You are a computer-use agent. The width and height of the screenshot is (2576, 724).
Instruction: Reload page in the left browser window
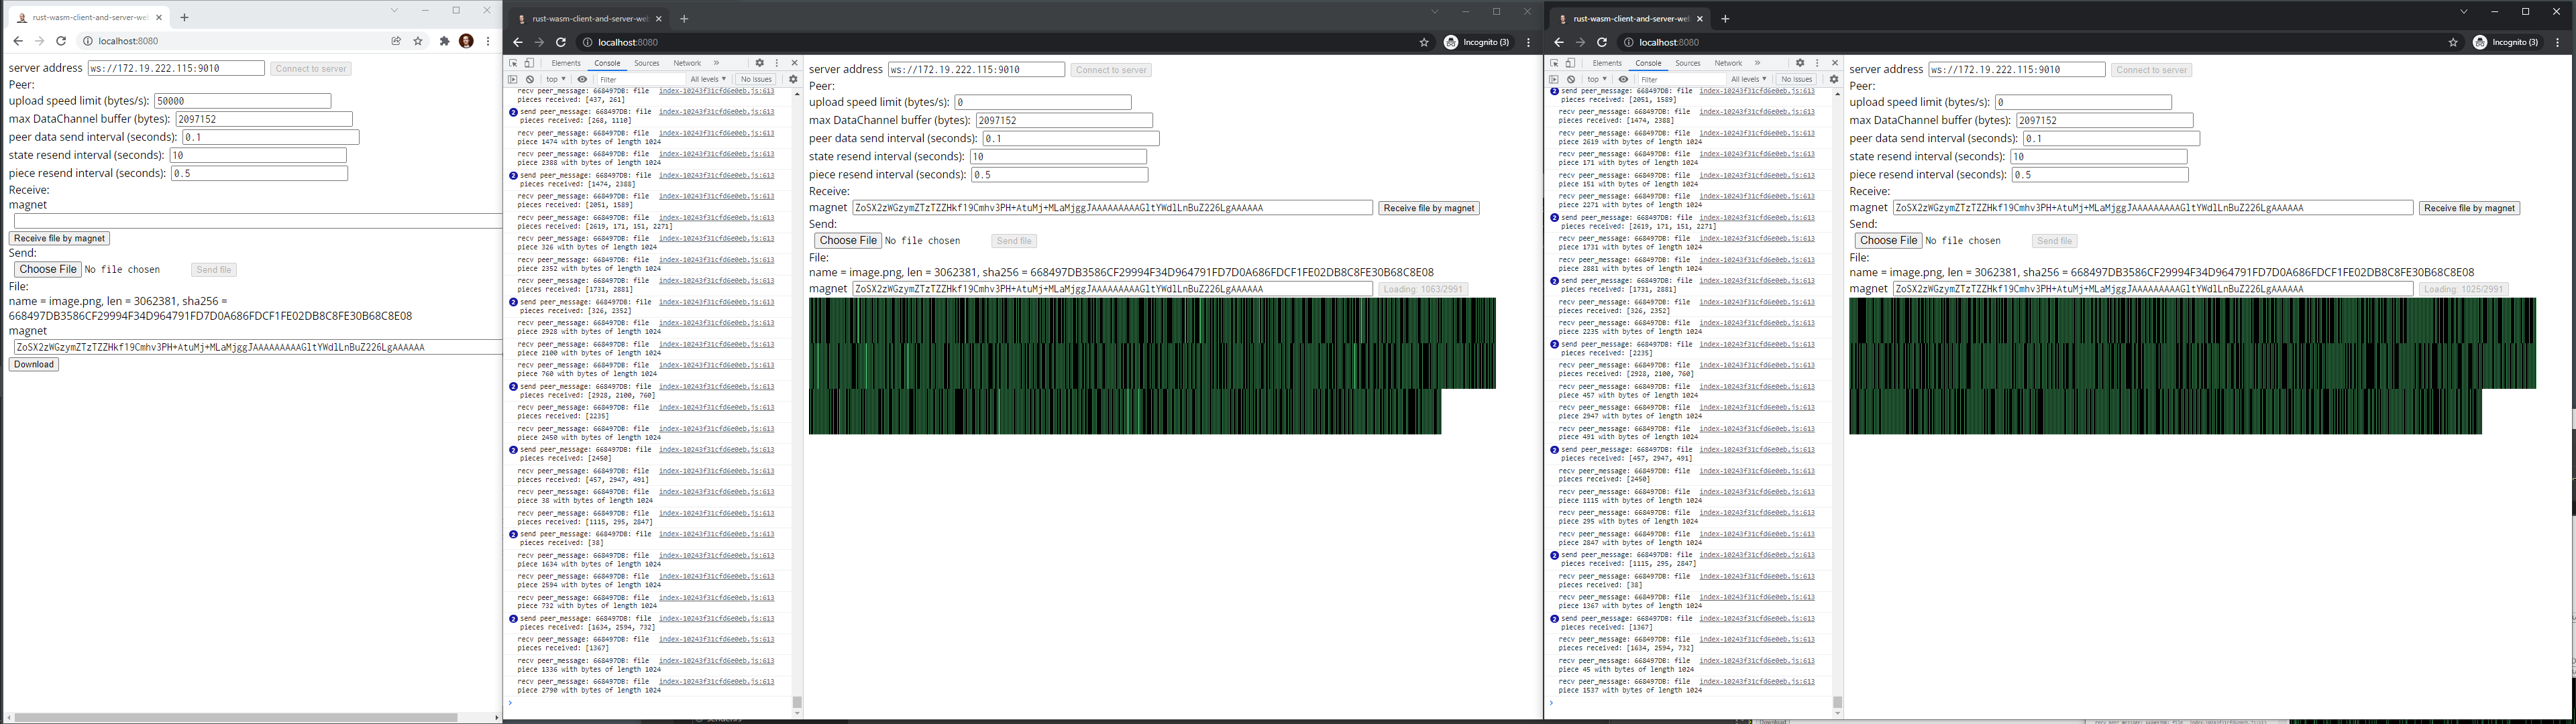click(x=61, y=41)
